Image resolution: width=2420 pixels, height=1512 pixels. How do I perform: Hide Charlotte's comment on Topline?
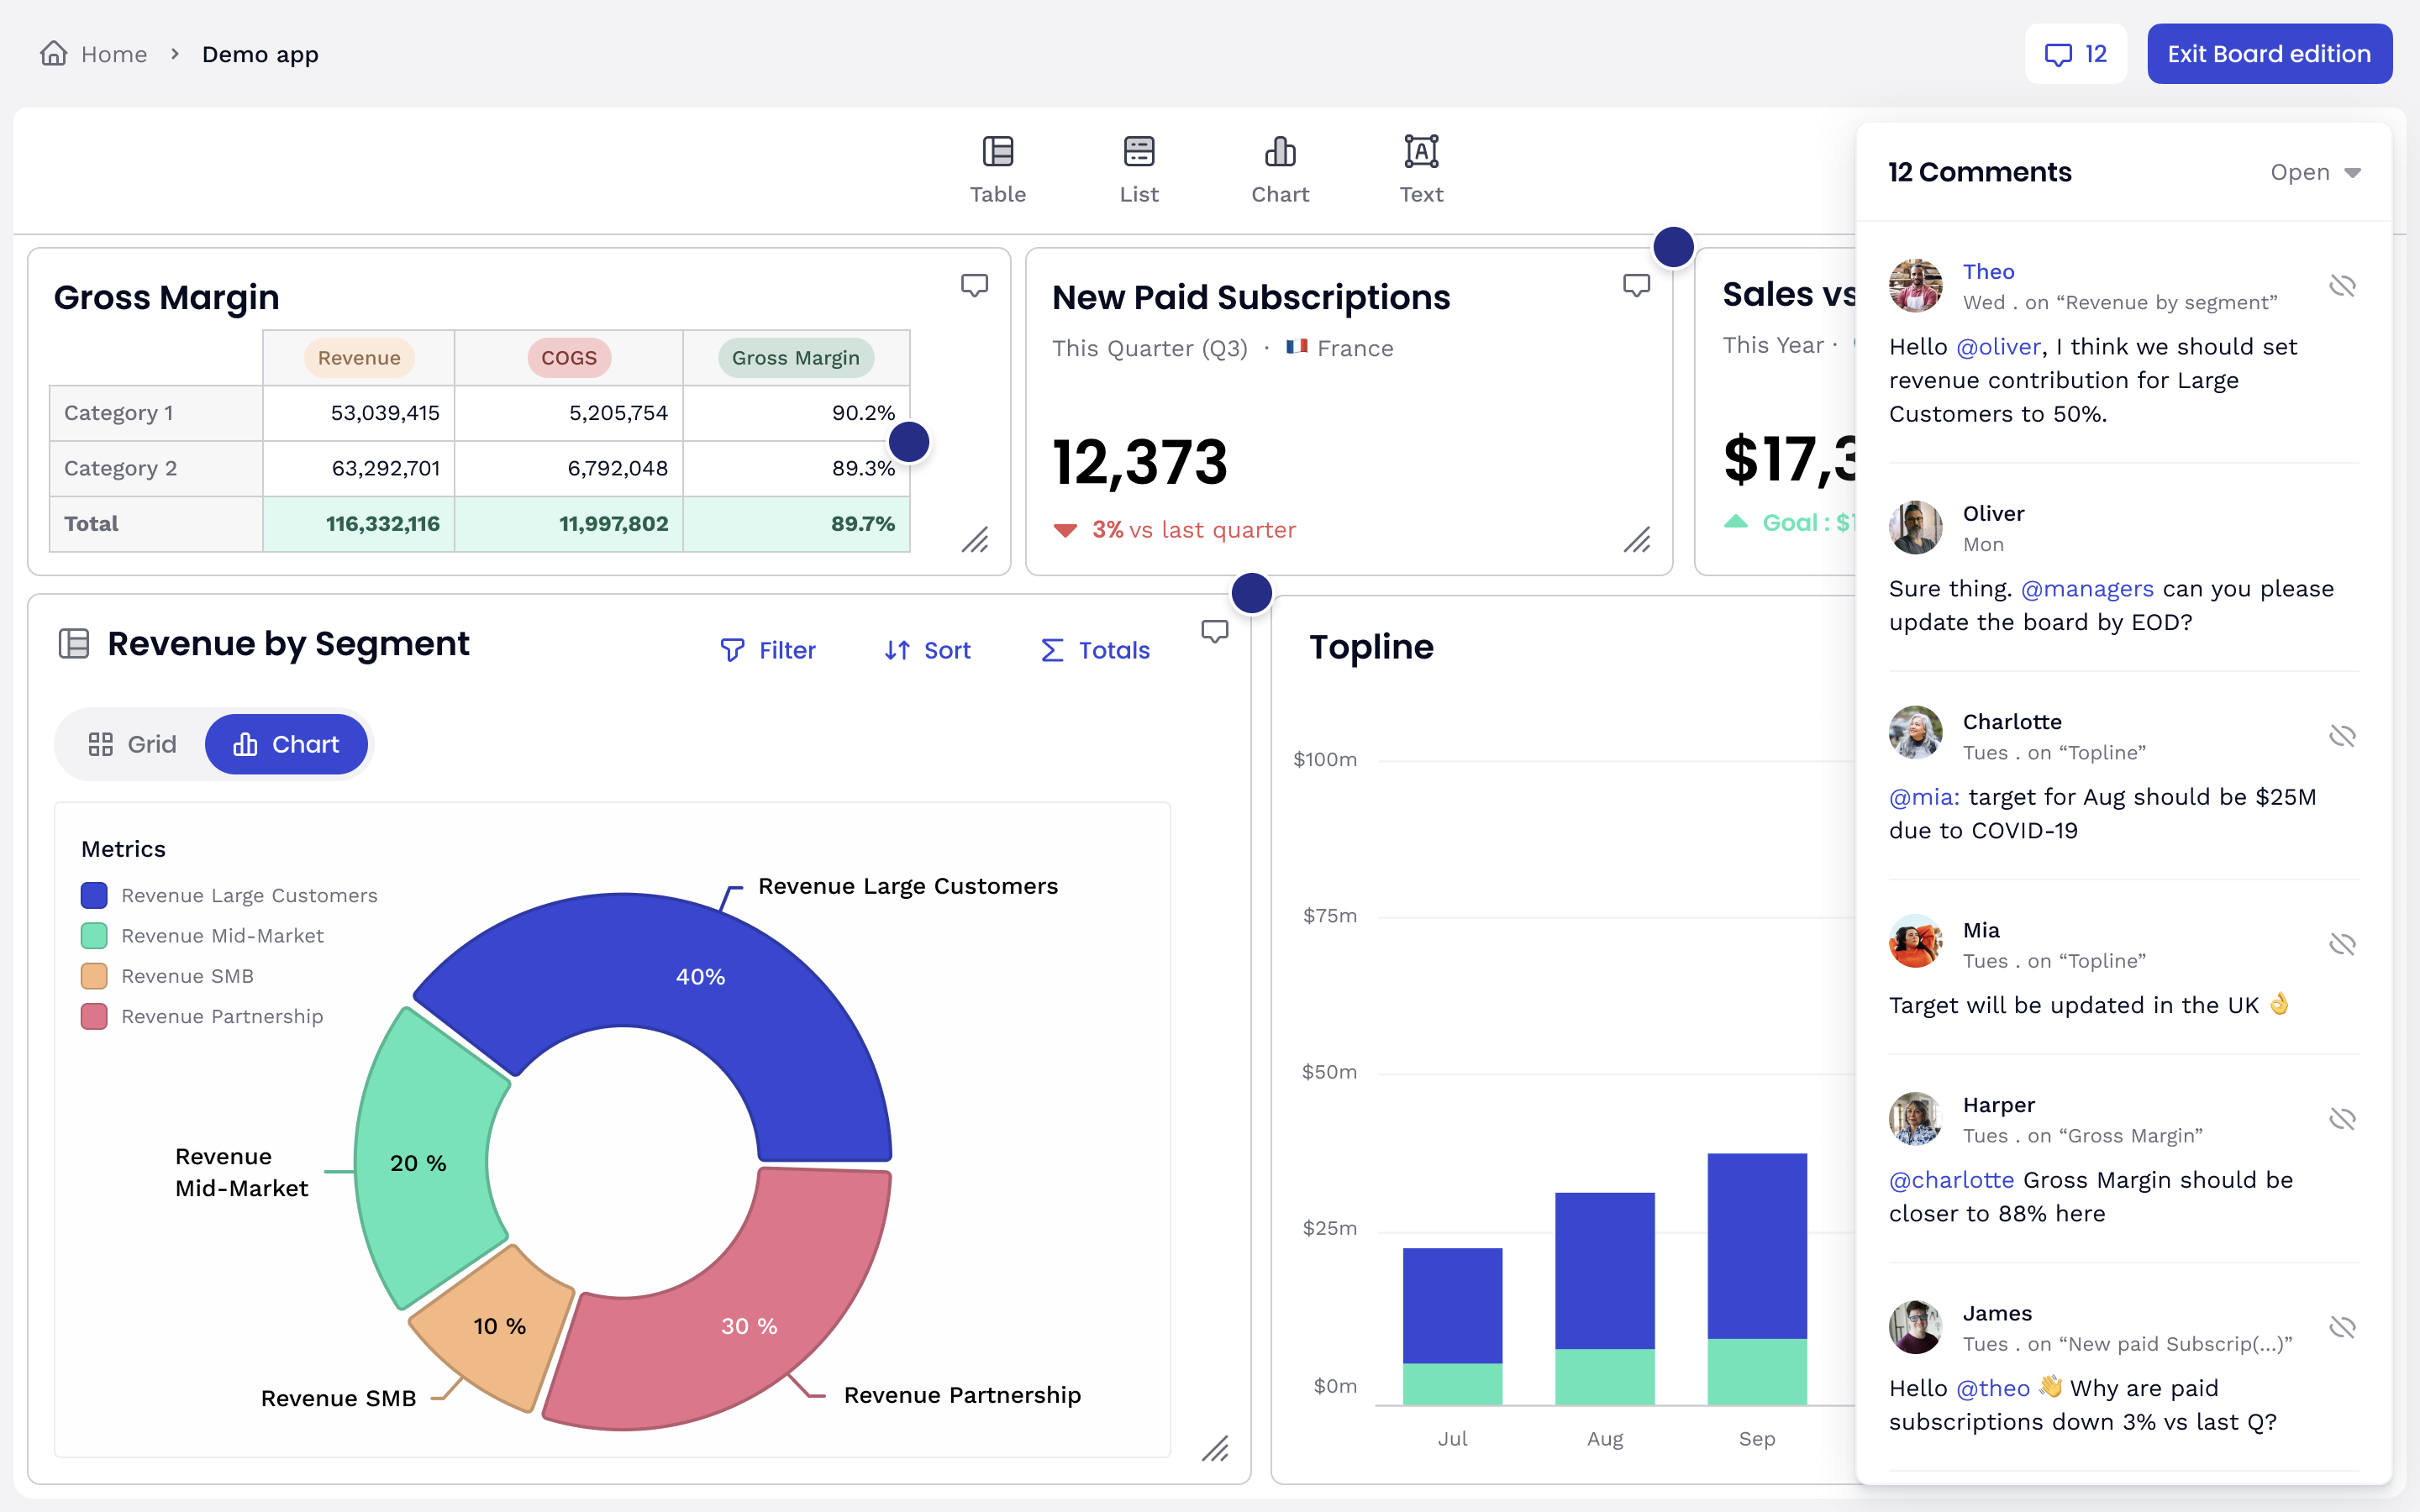2342,736
